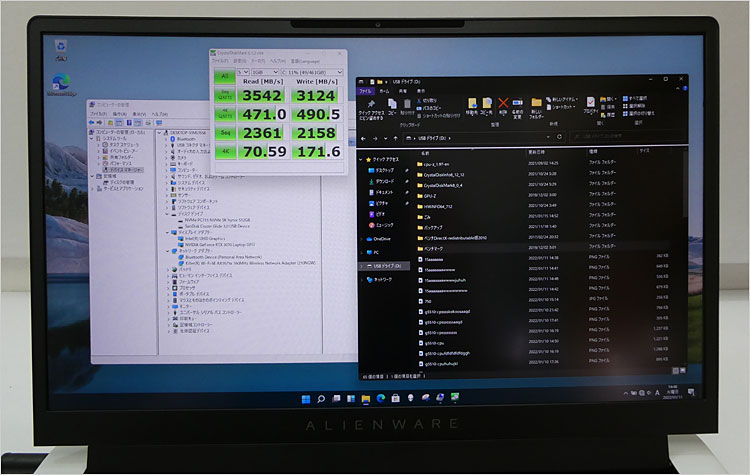Click the Pin to Quick Access icon
Viewport: 750px width, 475px height.
click(x=371, y=103)
